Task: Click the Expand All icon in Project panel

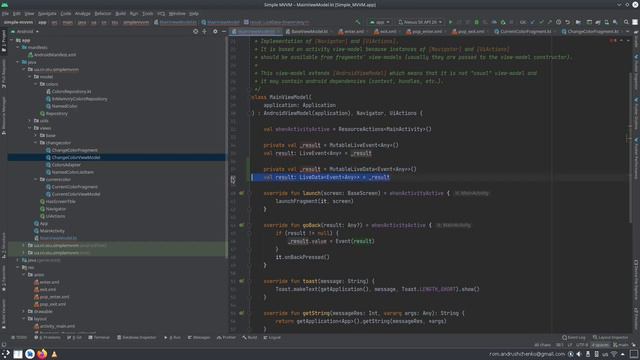Action: [204, 31]
